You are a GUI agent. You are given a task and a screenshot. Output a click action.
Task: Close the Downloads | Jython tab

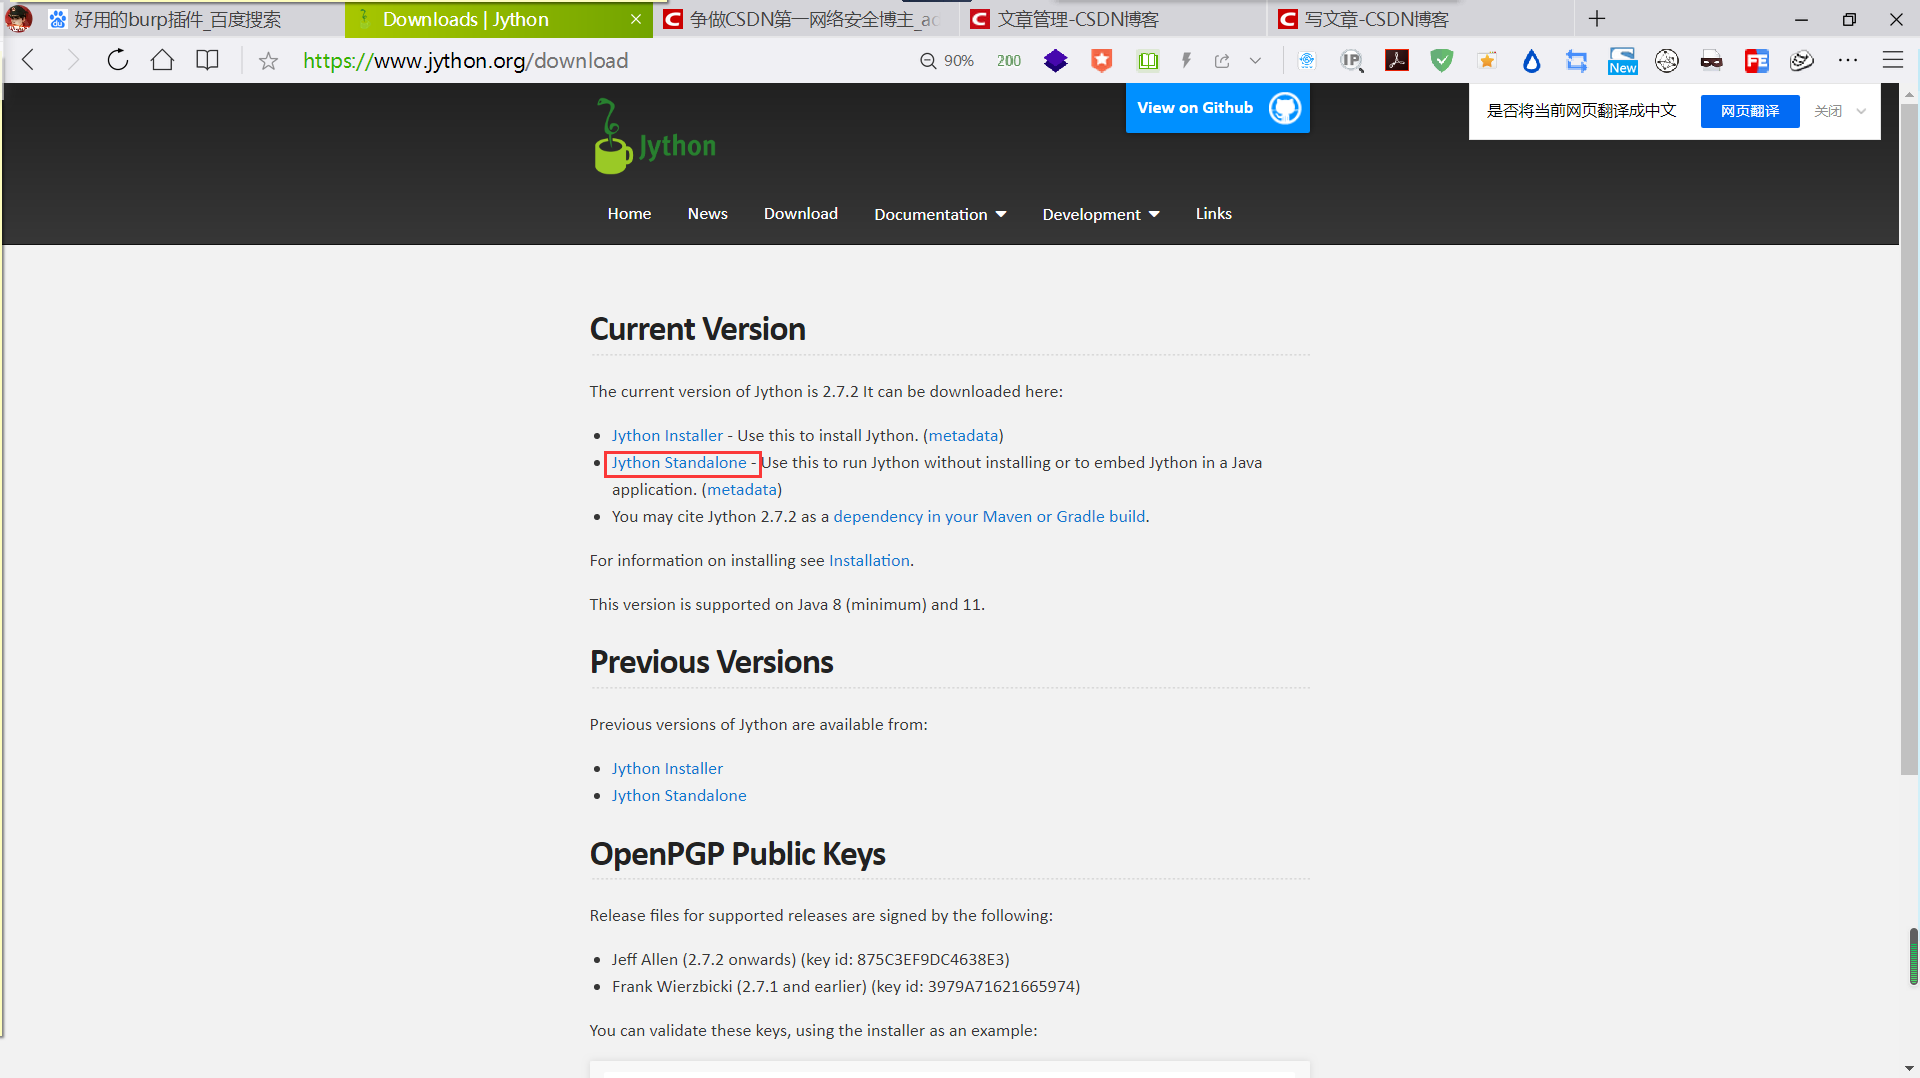pos(636,19)
